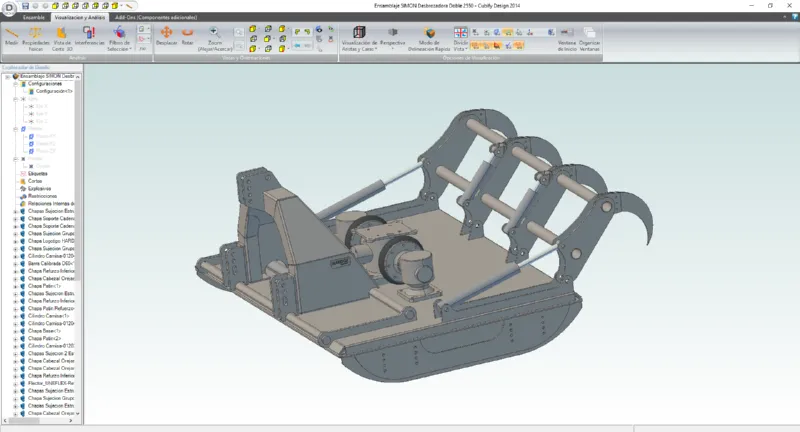800x432 pixels.
Task: Select Restricciones in the design tree
Action: pyautogui.click(x=43, y=196)
